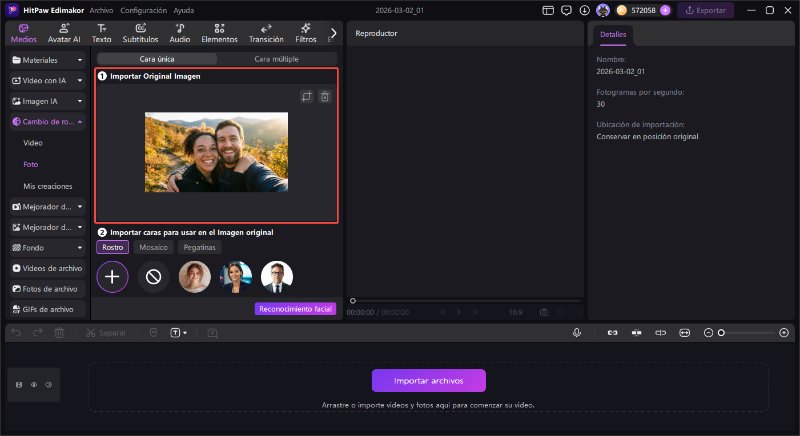This screenshot has height=436, width=800.
Task: Open the Medios tab
Action: [23, 33]
